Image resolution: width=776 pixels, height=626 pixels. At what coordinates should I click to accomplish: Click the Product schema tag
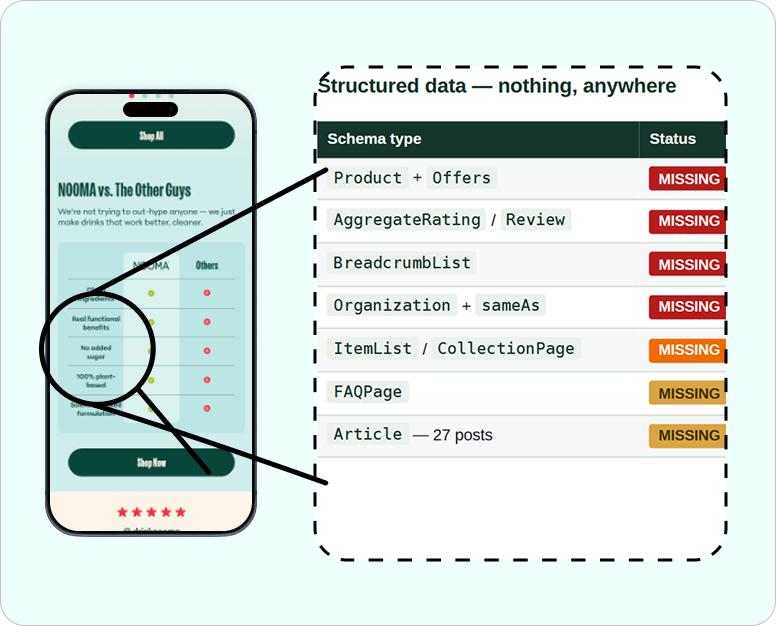coord(368,178)
